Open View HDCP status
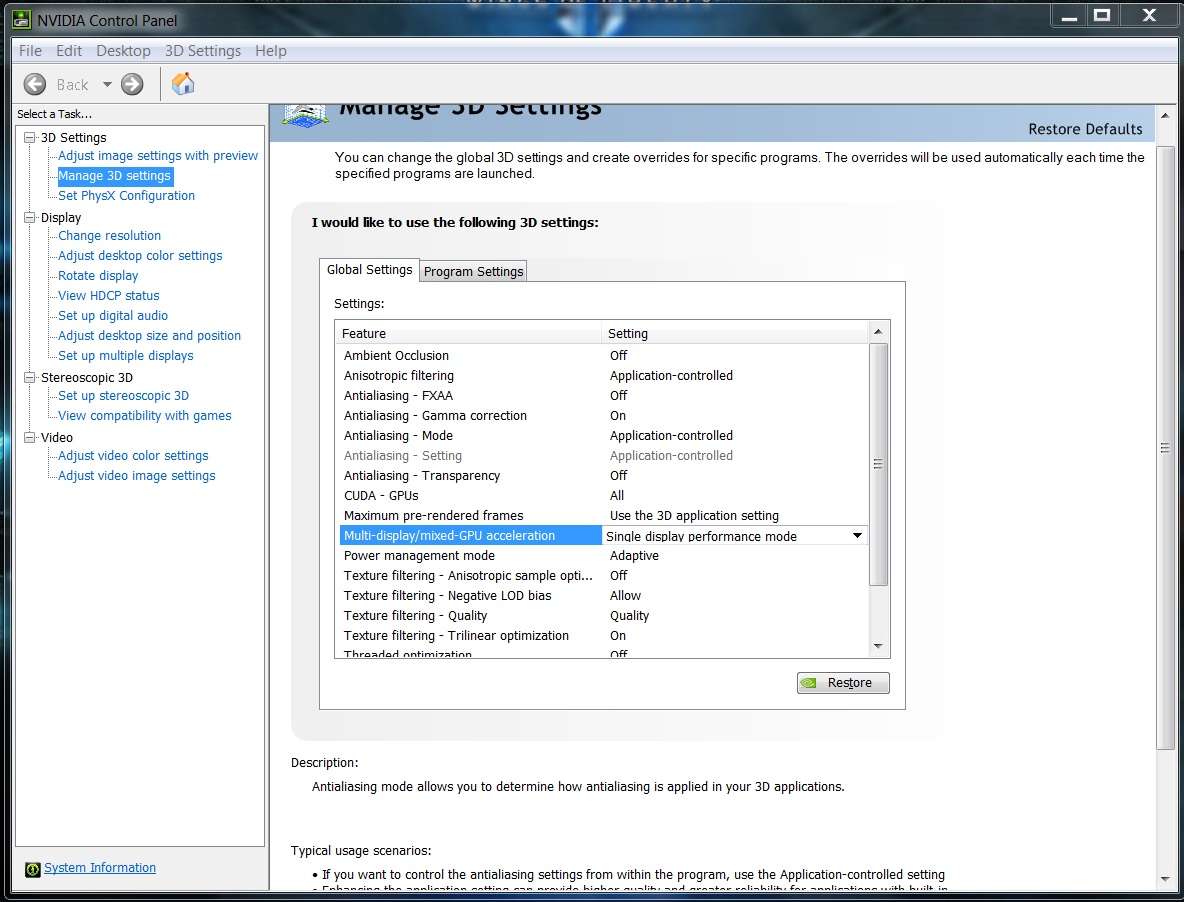The height and width of the screenshot is (902, 1184). pyautogui.click(x=109, y=296)
